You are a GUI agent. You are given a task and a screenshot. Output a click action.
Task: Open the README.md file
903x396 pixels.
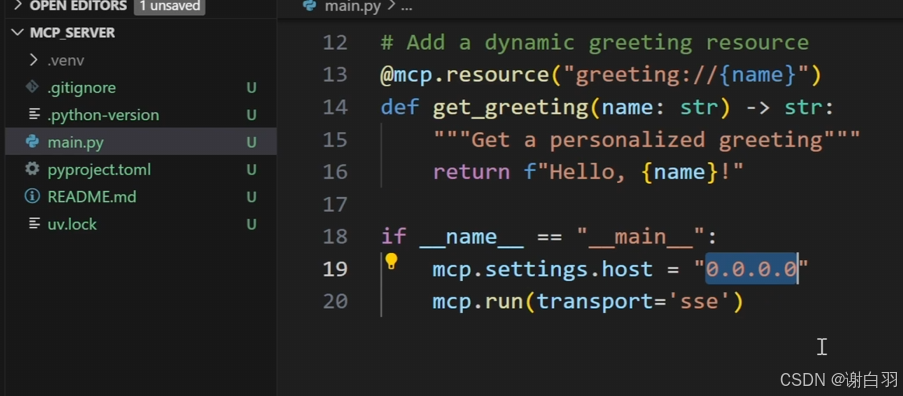92,197
